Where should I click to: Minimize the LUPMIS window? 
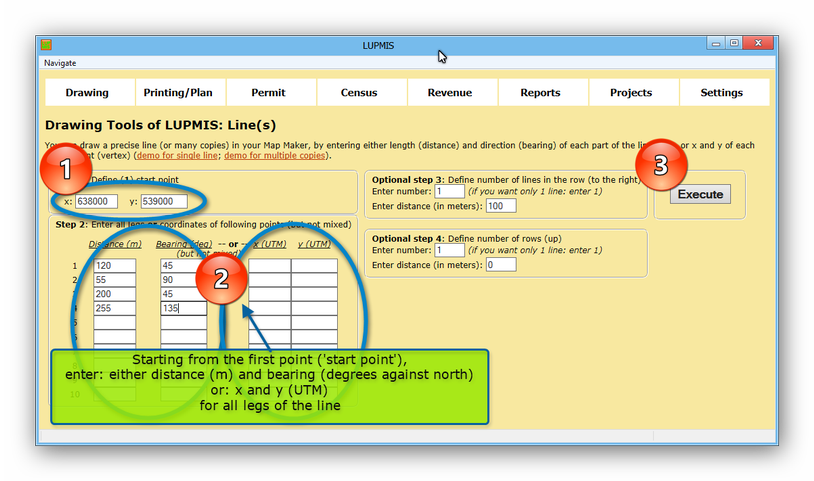pos(716,43)
